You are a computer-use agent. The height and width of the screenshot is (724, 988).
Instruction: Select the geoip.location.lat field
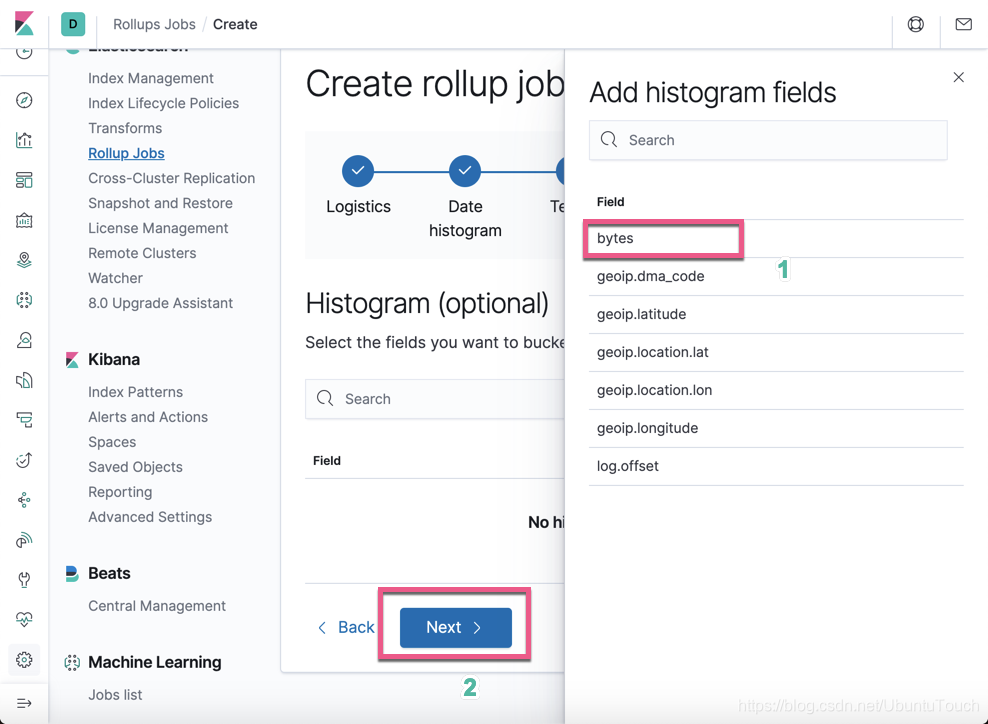coord(776,352)
